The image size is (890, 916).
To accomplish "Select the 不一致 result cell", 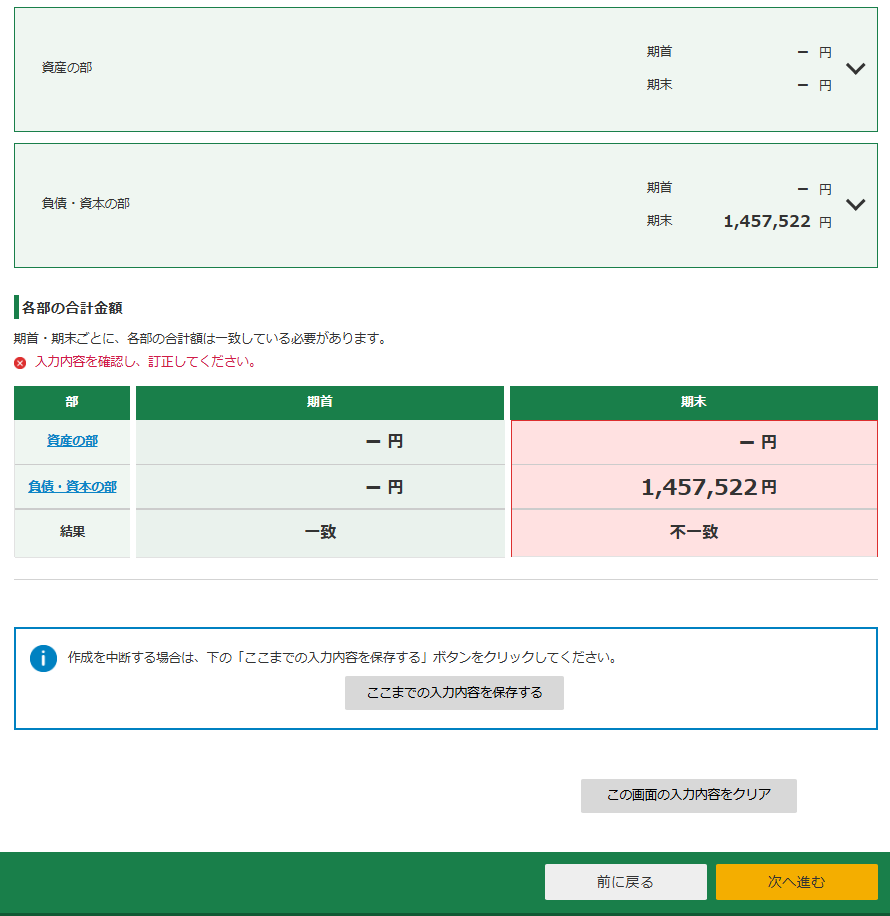I will [x=693, y=532].
